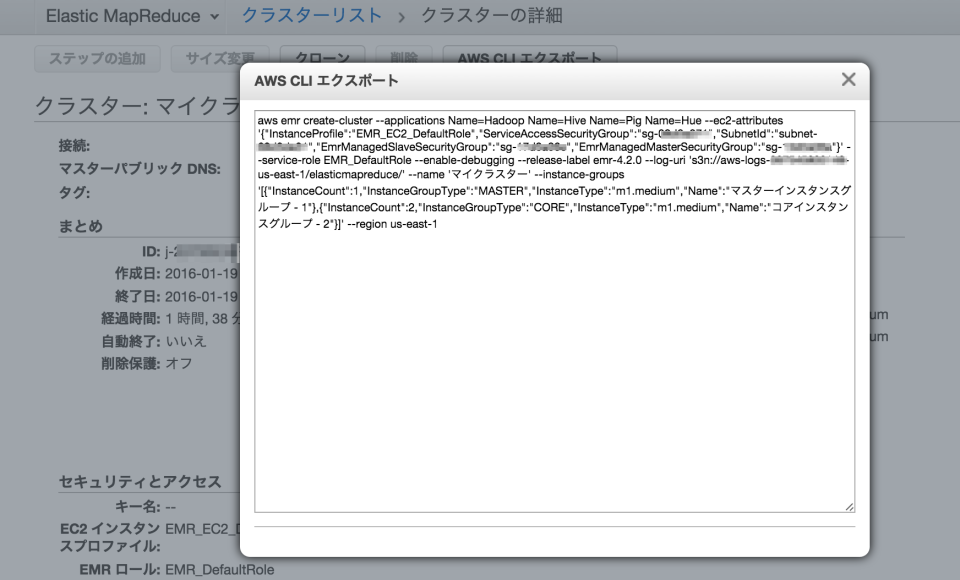Go to クラスターリスト breadcrumb link
This screenshot has height=580, width=960.
click(312, 15)
